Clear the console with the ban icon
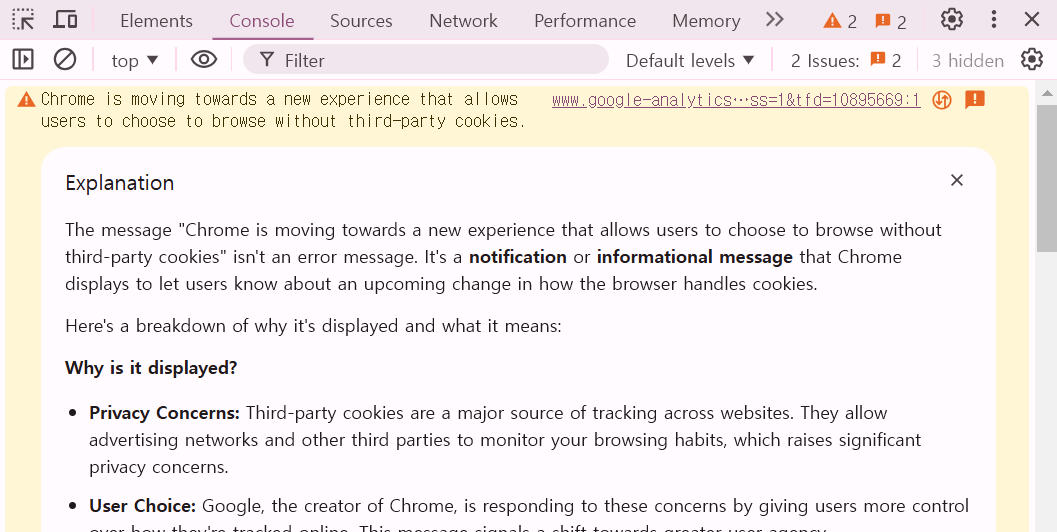The image size is (1057, 532). (x=65, y=60)
